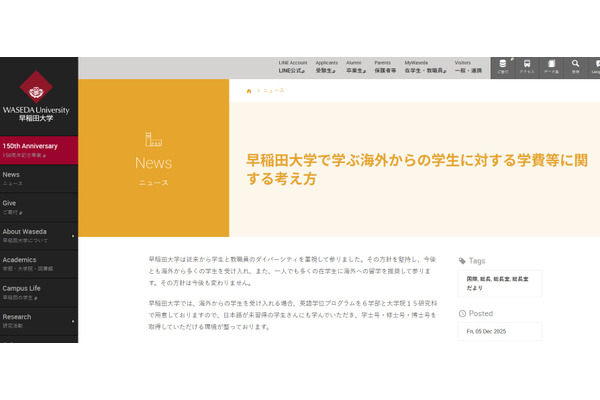Open Visitors link in top bar
This screenshot has width=600, height=400.
[x=468, y=67]
